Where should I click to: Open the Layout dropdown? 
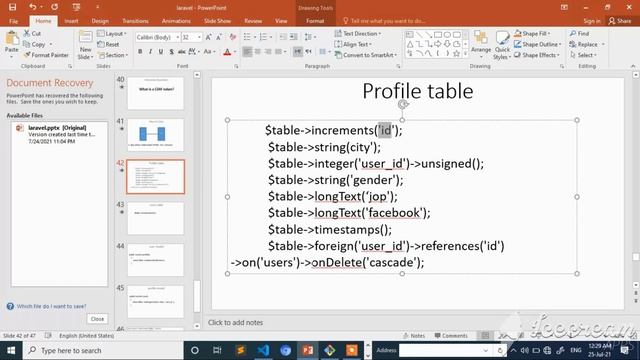pyautogui.click(x=112, y=33)
